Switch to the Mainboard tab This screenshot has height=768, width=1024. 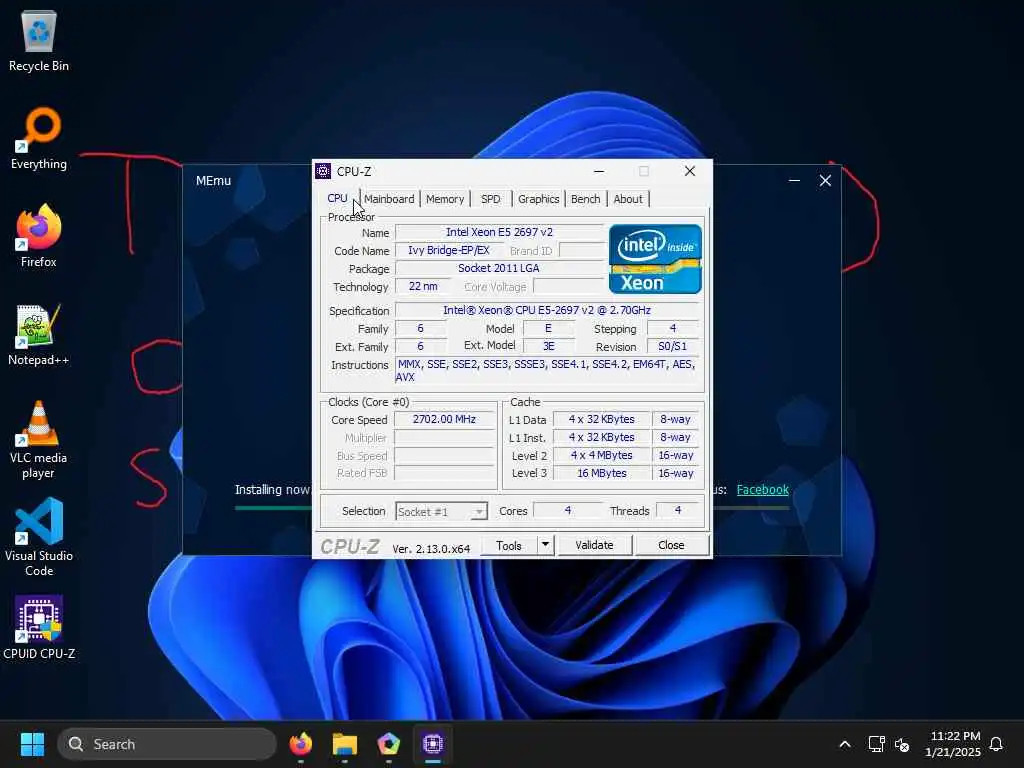[389, 199]
